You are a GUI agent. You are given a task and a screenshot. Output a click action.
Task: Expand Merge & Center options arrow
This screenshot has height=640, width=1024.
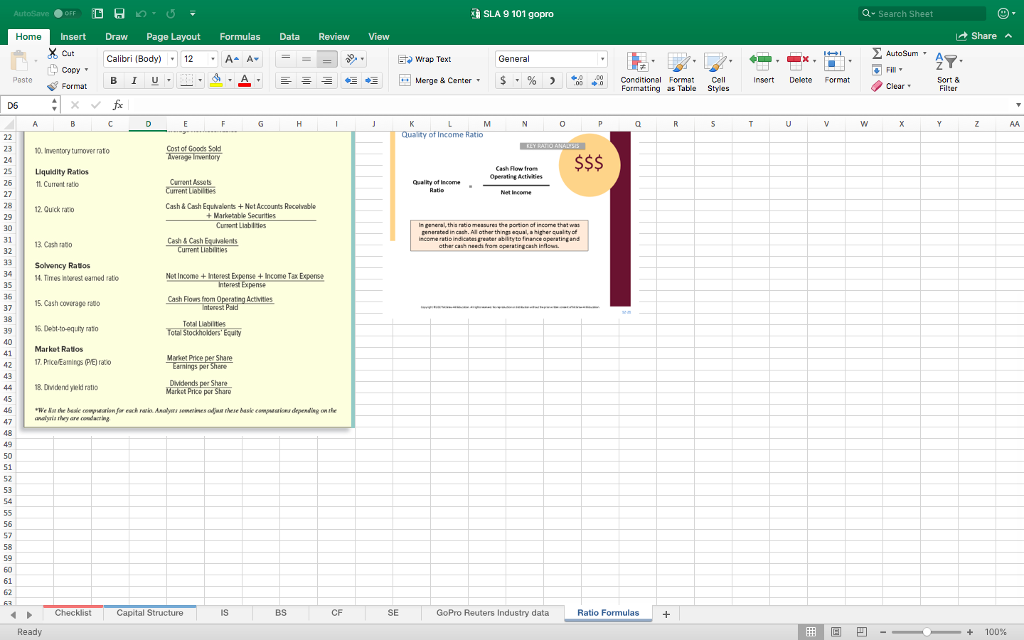(x=478, y=80)
